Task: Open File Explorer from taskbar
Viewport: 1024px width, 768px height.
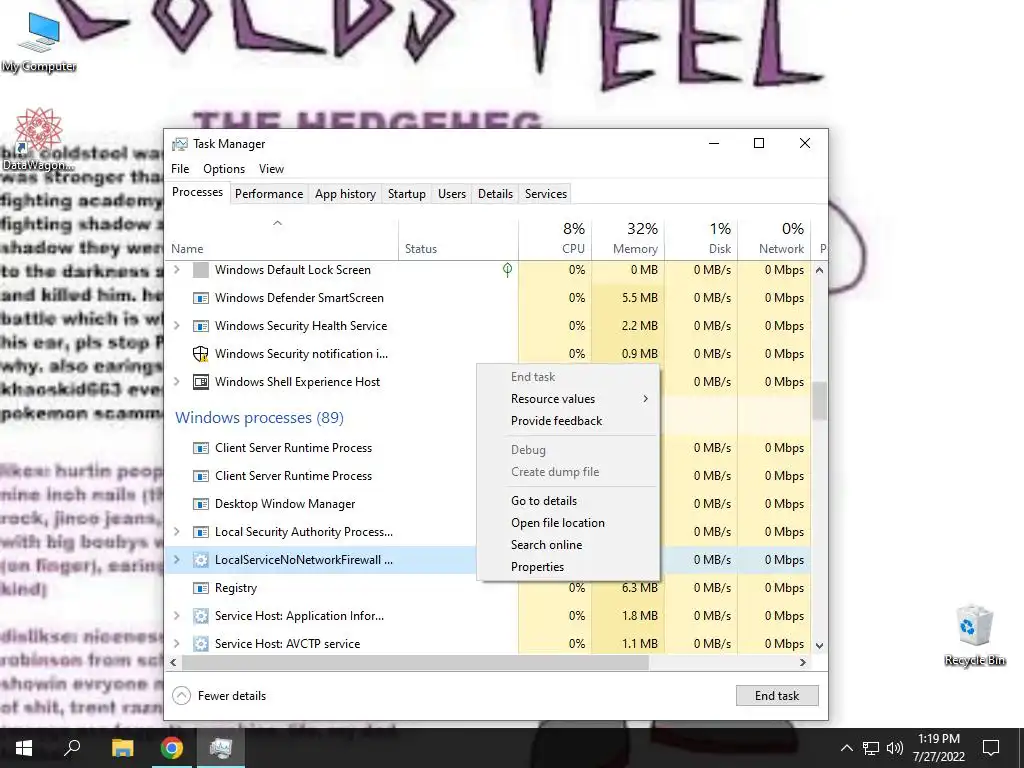Action: click(122, 748)
